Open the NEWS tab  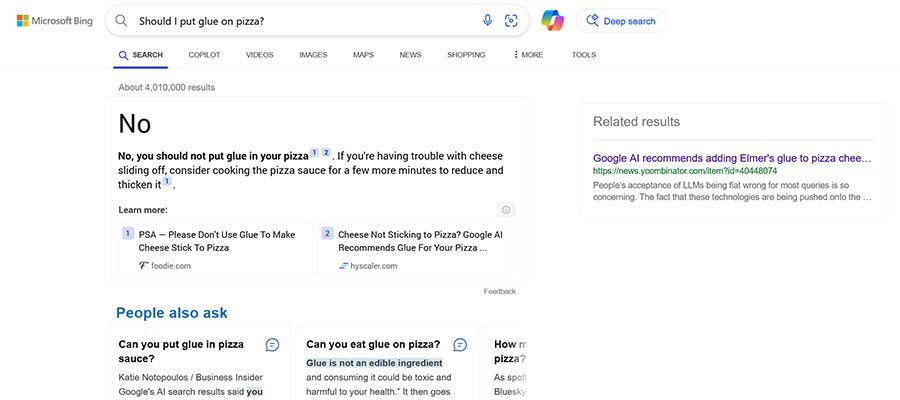coord(410,55)
